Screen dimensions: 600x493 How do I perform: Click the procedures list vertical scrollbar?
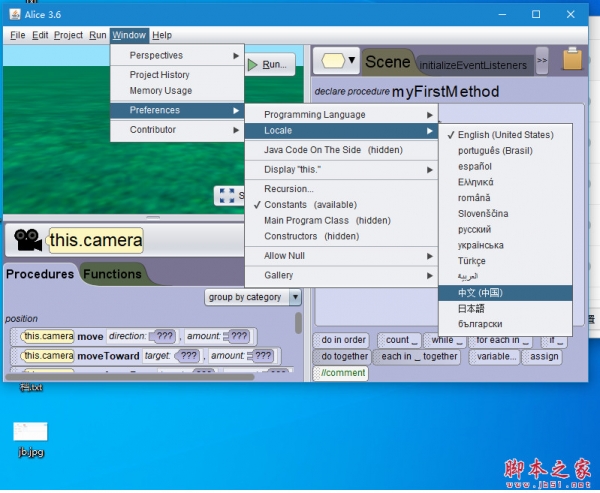point(298,324)
